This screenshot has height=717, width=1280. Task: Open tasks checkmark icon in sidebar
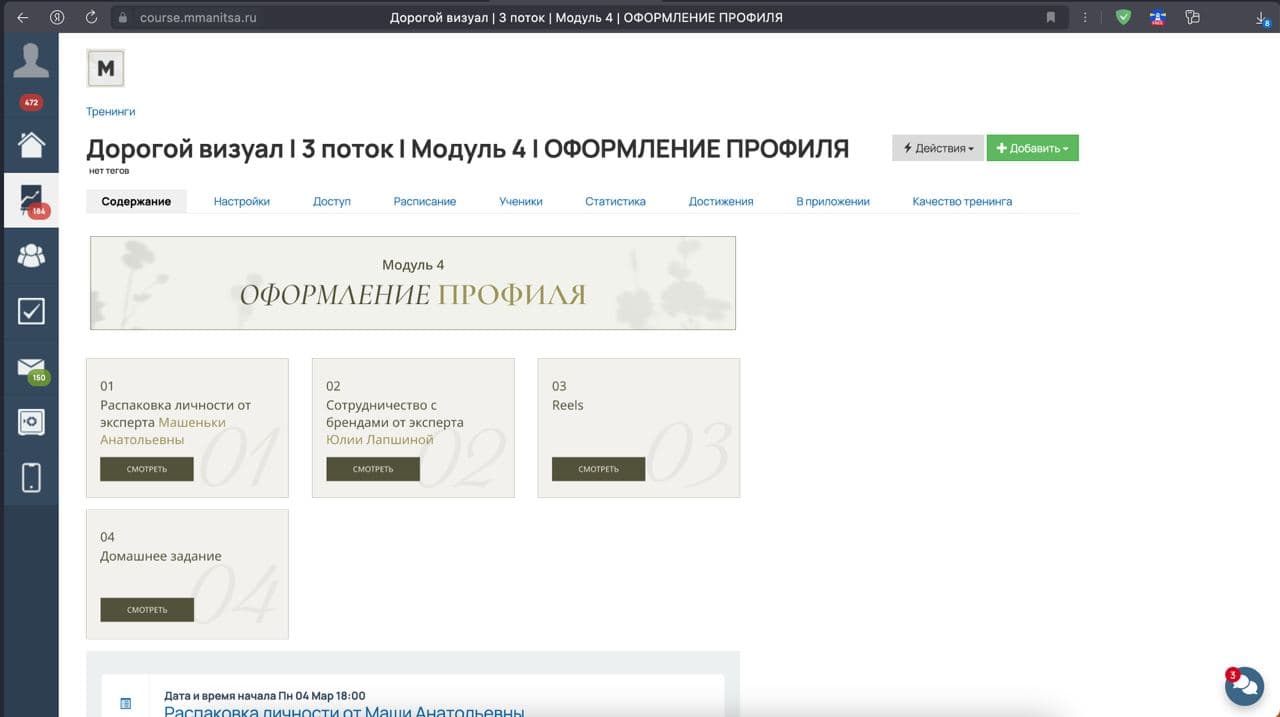click(x=31, y=311)
